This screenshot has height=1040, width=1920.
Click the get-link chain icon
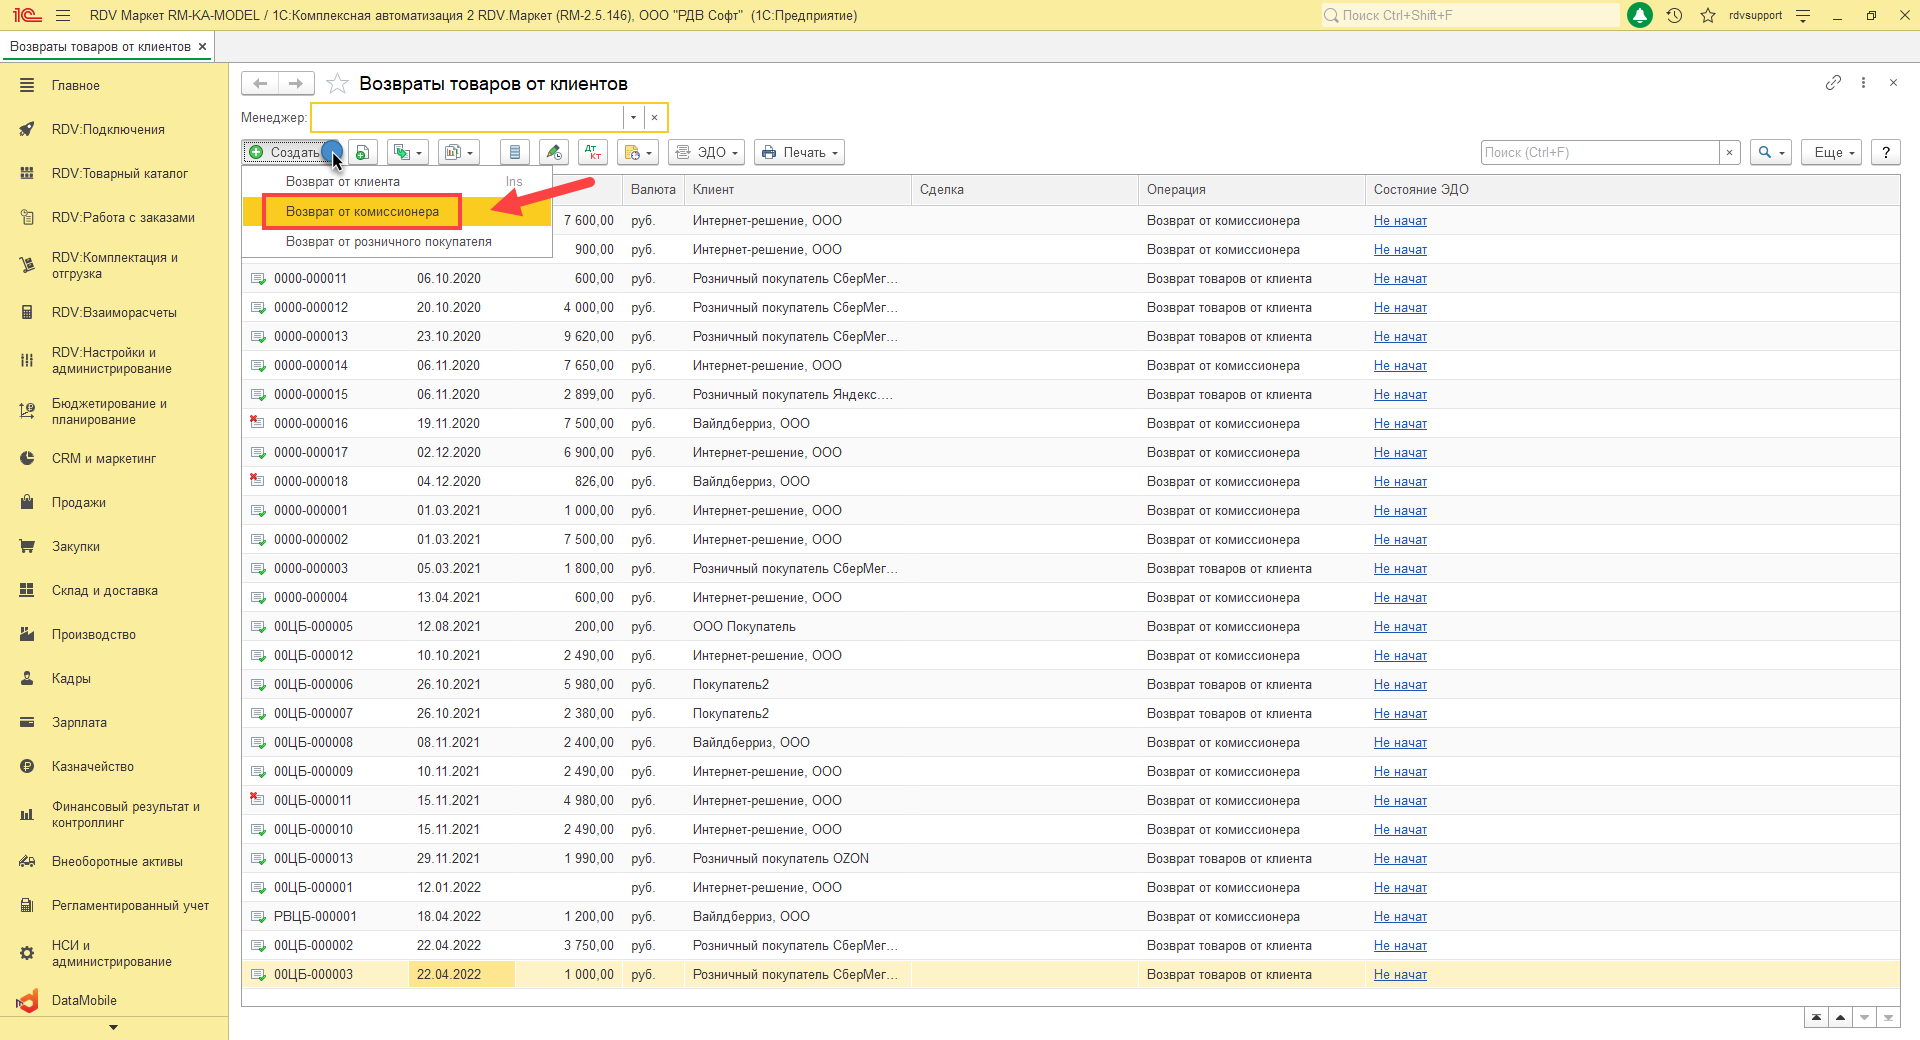(x=1833, y=83)
